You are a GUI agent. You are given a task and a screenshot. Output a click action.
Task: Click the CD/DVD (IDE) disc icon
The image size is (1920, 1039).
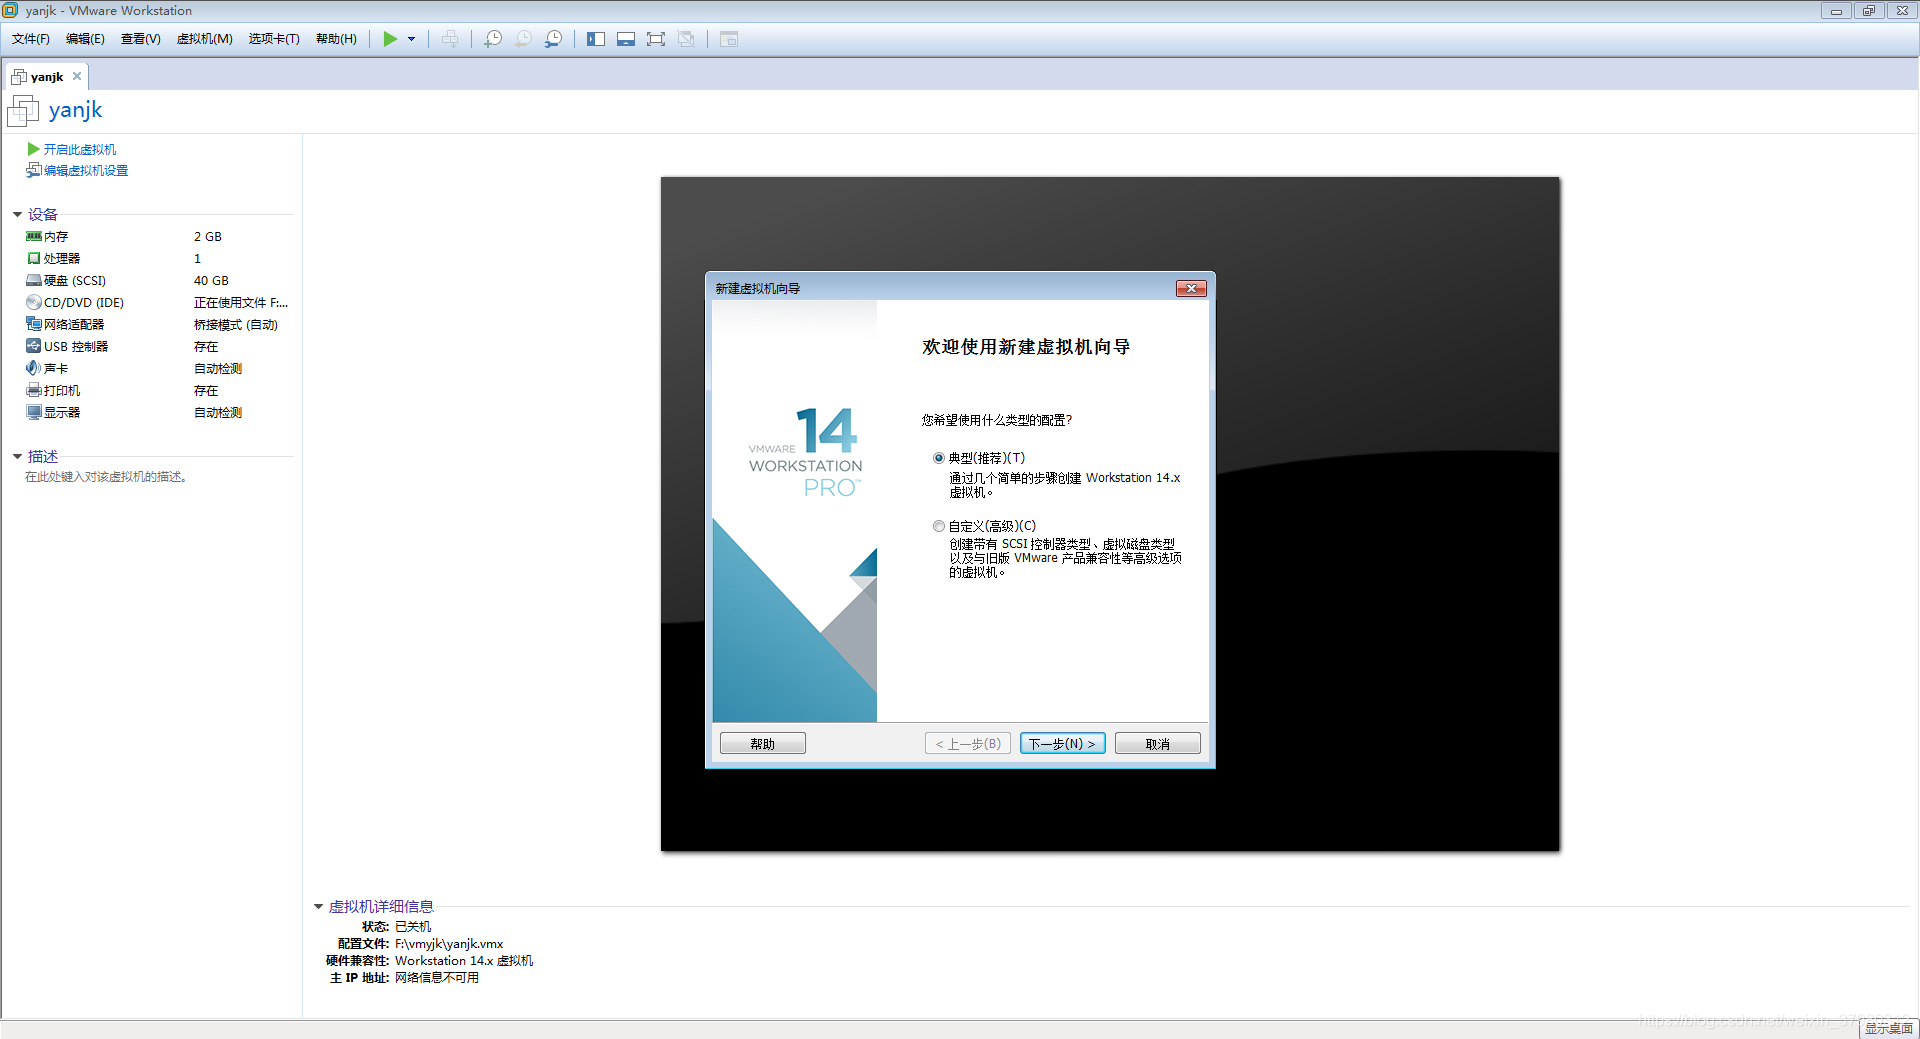[x=34, y=303]
